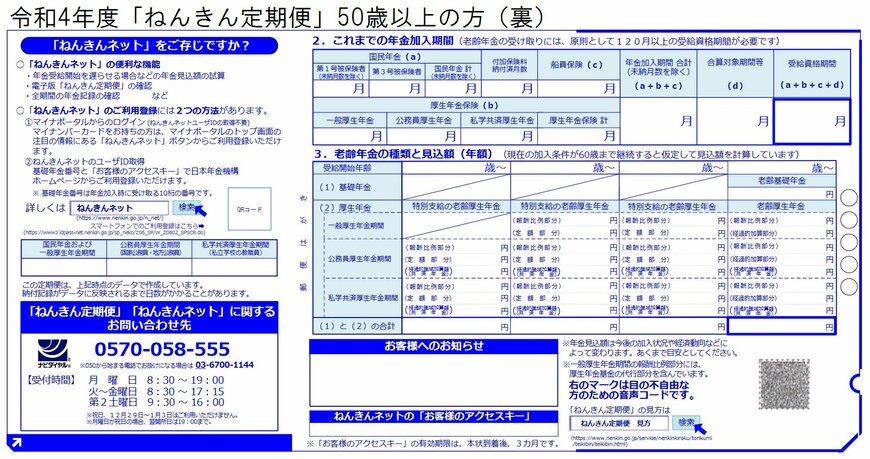The image size is (870, 459).
Task: Click the ねんきん定期便 見方 search field
Action: tap(617, 423)
